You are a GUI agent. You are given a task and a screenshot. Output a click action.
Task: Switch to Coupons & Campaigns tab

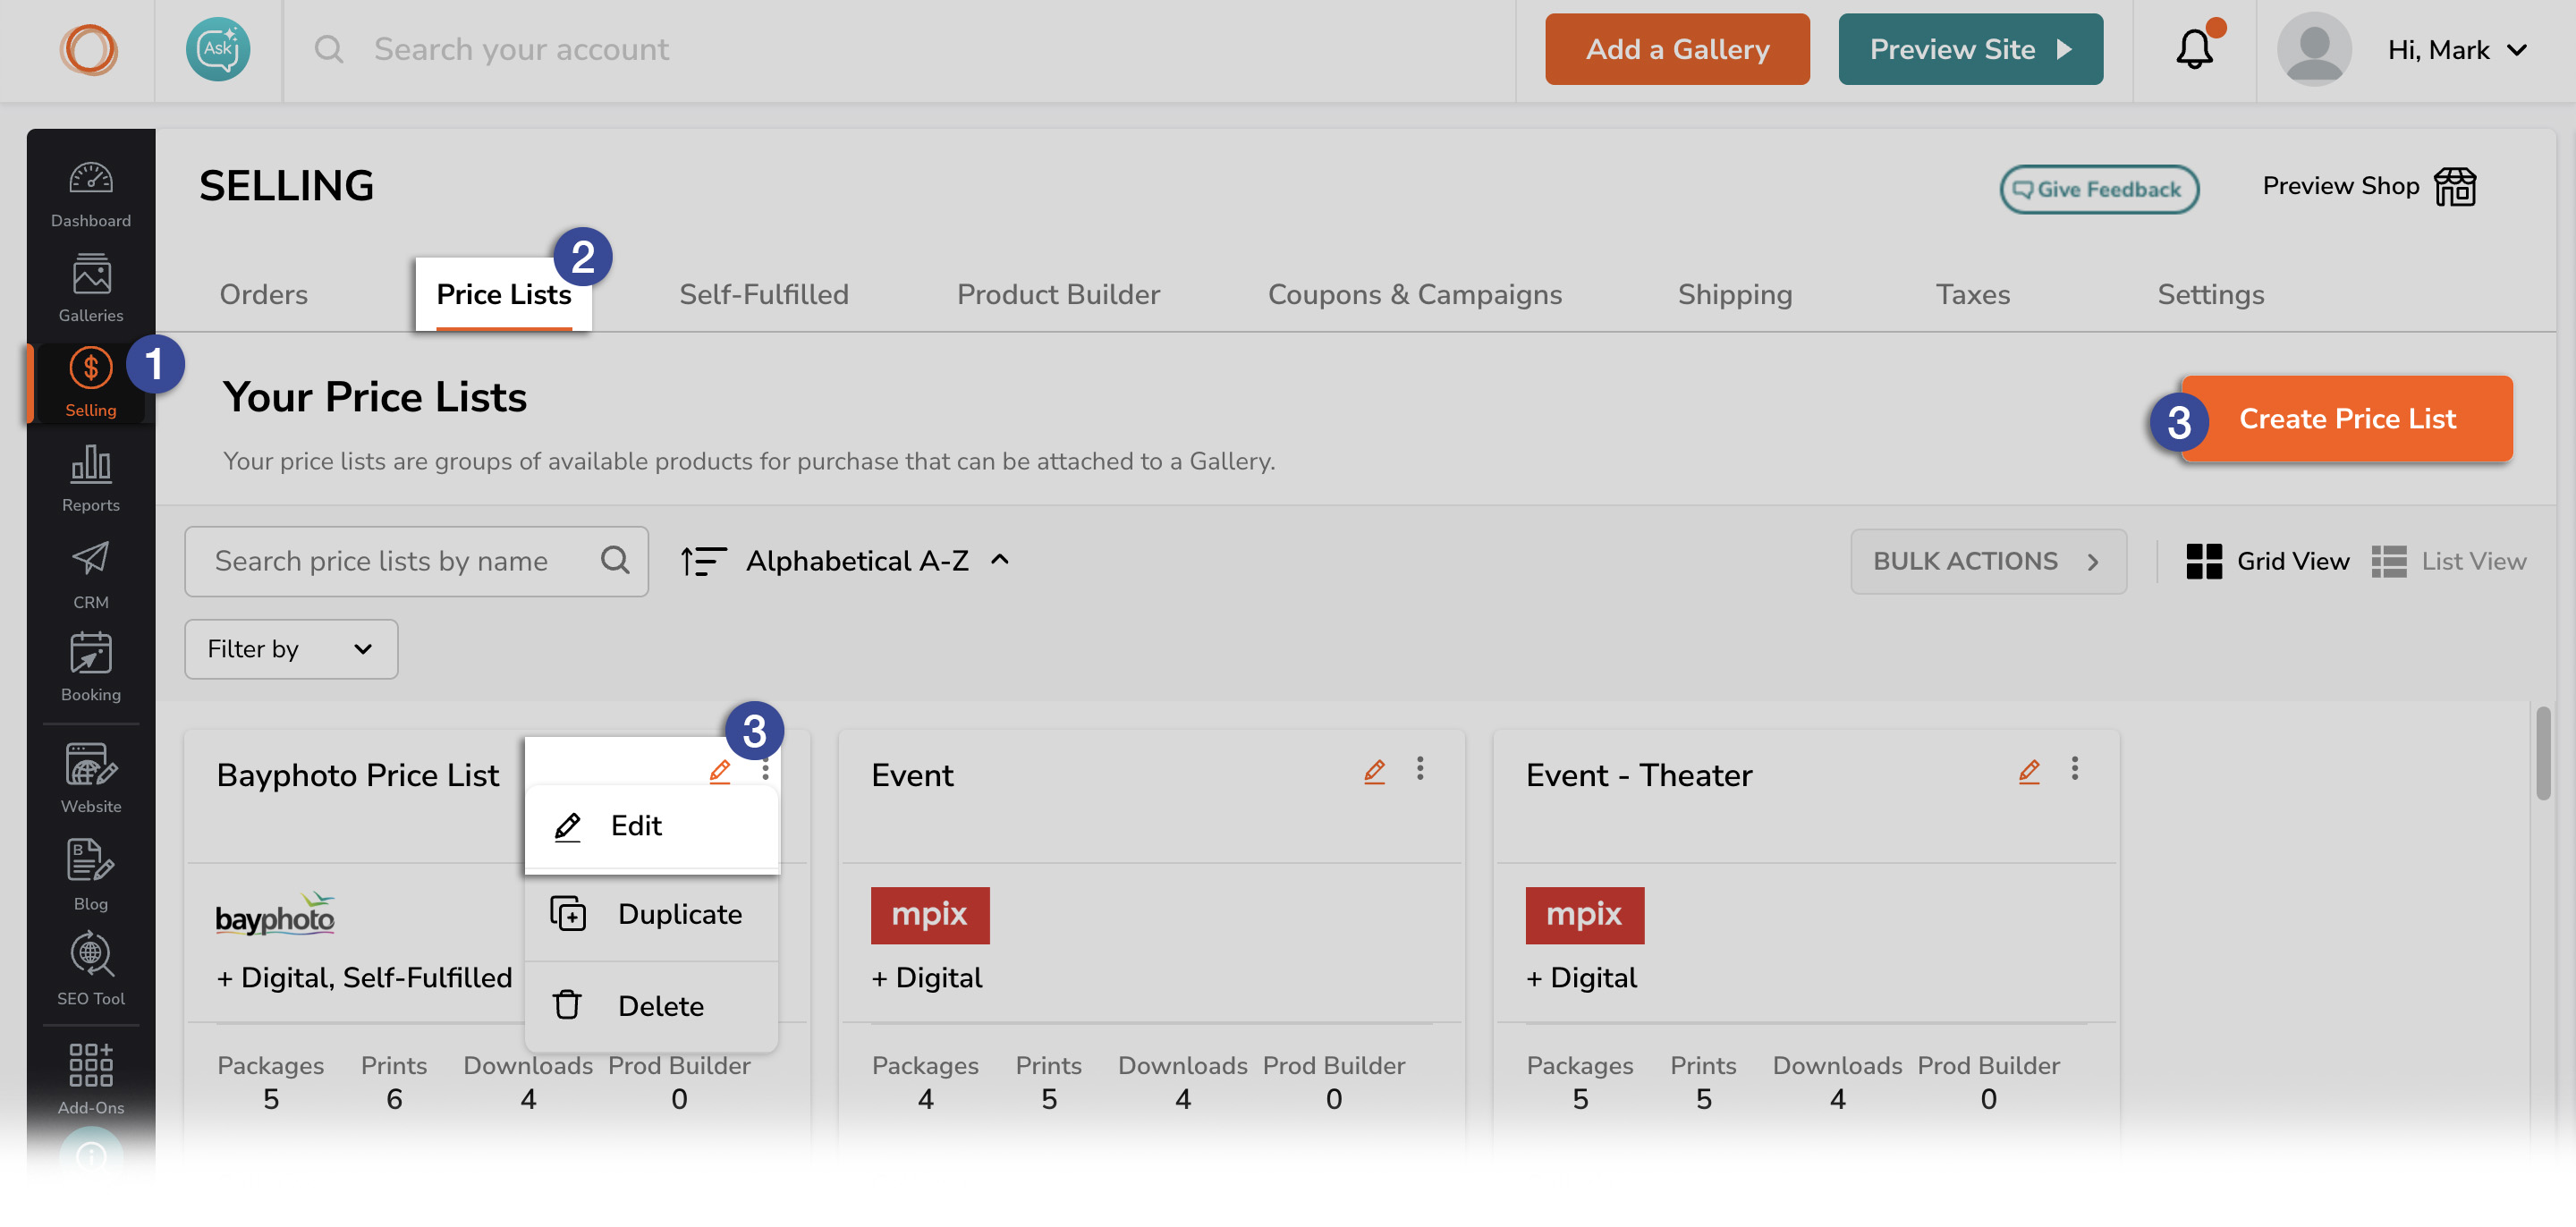click(1414, 294)
